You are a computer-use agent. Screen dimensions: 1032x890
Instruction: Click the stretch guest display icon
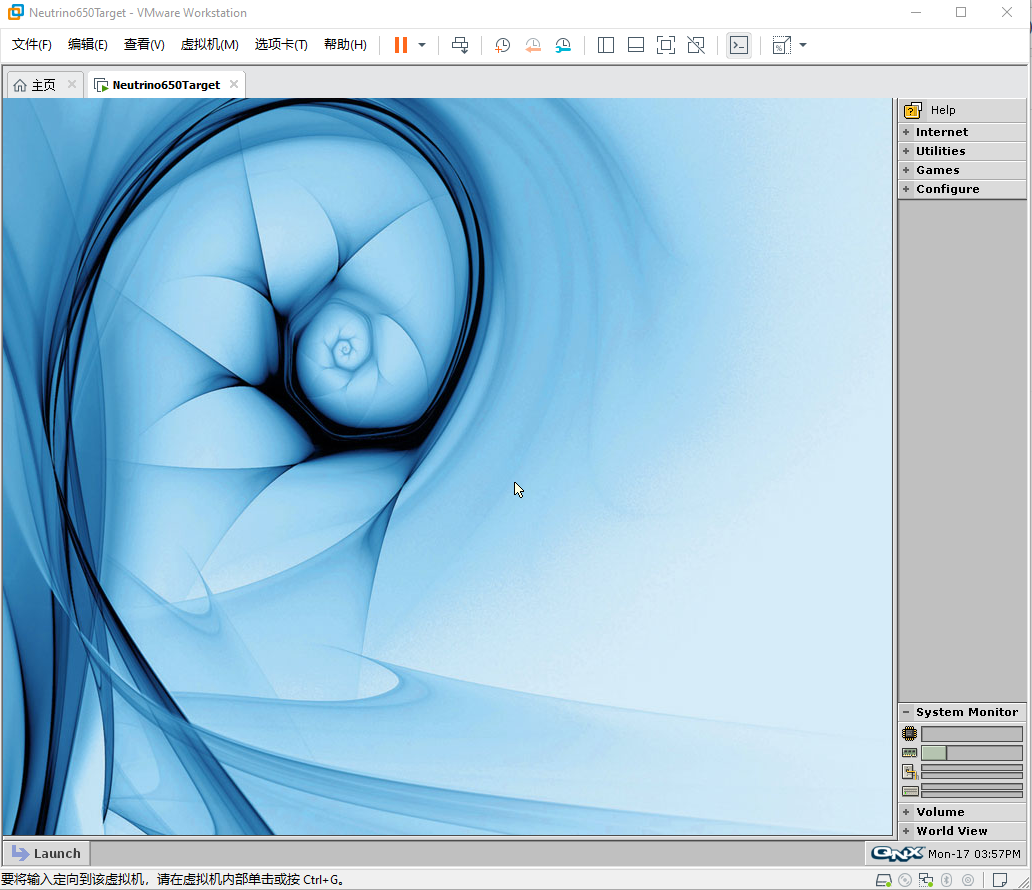[781, 45]
